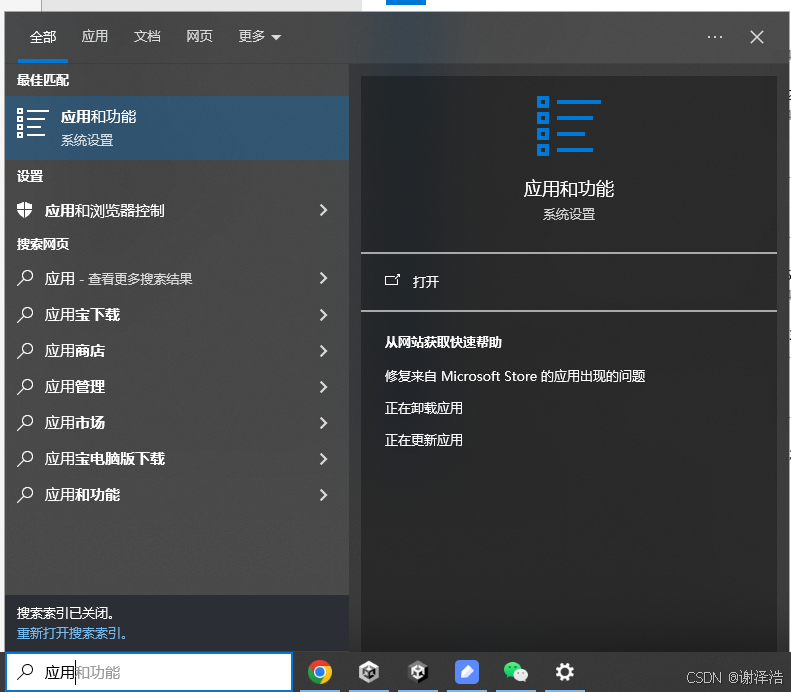
Task: Click search icon next to 应用宝下载
Action: 25,314
